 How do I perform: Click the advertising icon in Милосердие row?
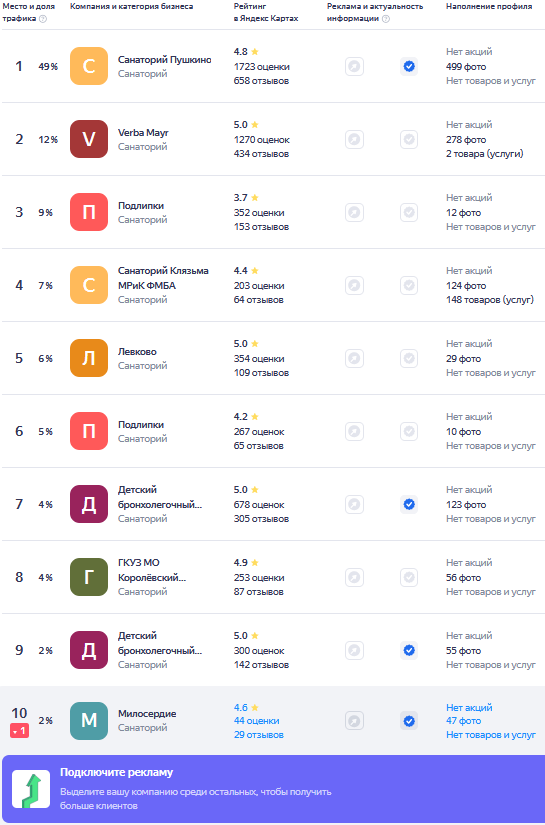click(355, 721)
